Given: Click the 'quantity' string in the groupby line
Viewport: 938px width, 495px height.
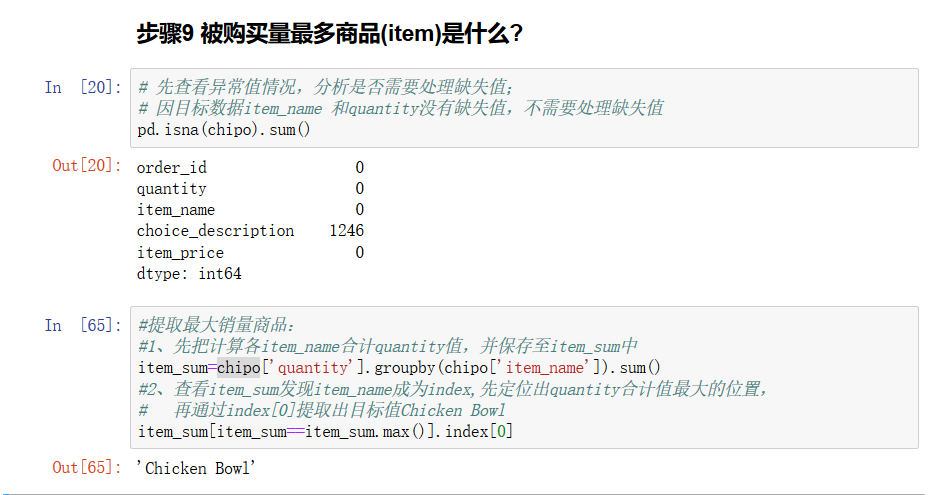Looking at the screenshot, I should click(x=311, y=368).
